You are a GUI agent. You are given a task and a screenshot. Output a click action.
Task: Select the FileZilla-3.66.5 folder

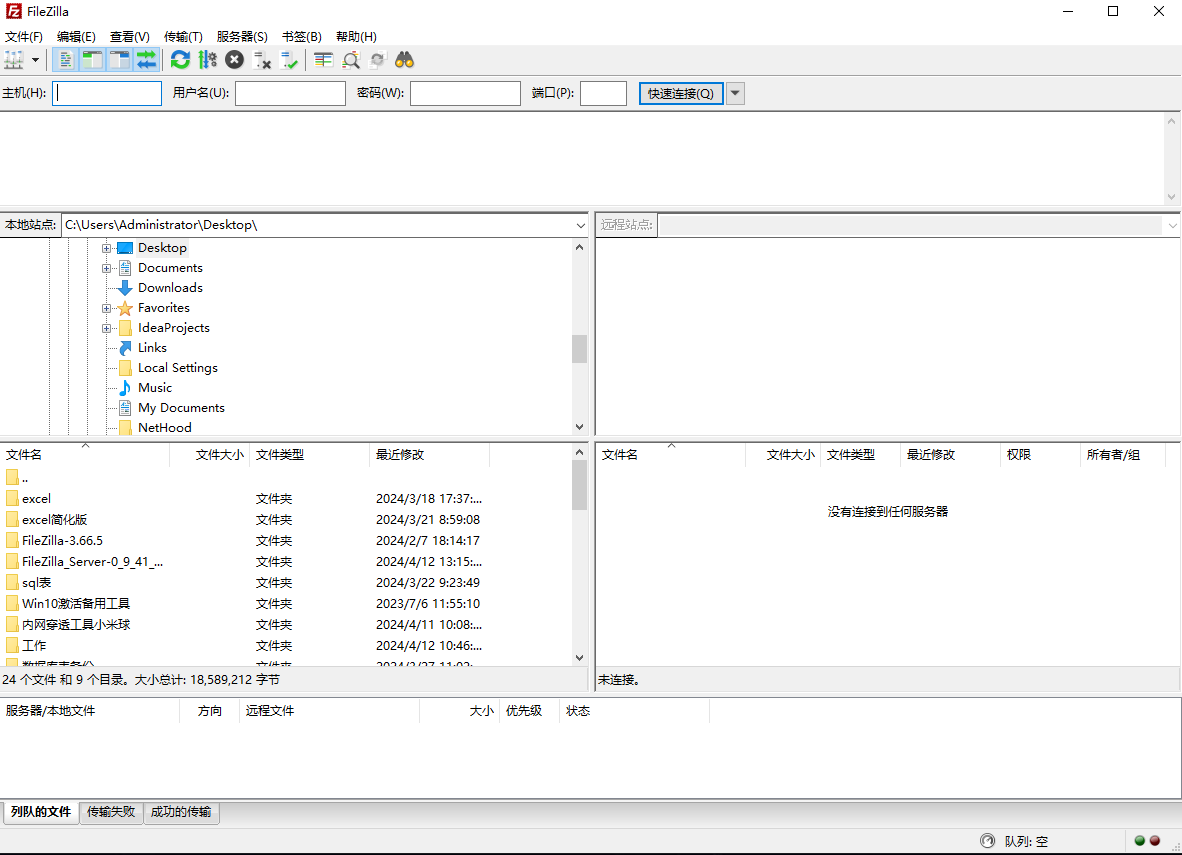[x=286, y=541]
